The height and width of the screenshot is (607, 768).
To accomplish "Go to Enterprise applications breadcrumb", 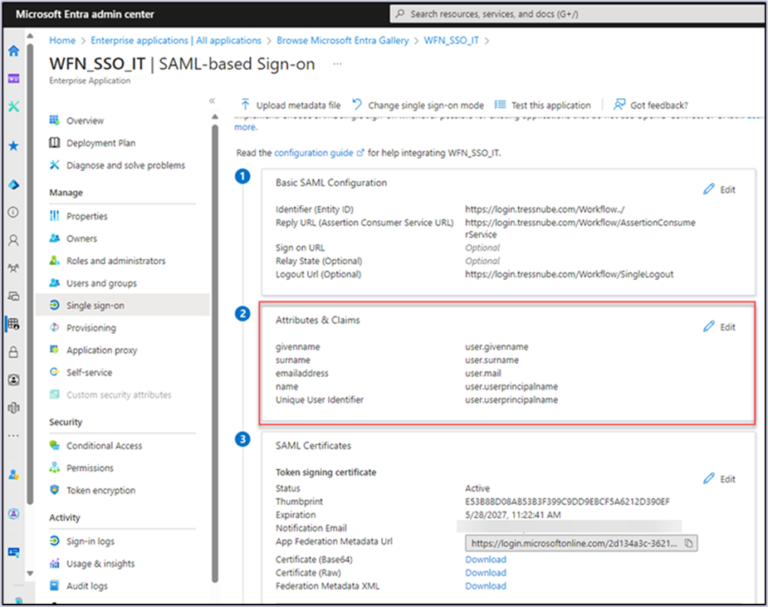I will (x=176, y=41).
